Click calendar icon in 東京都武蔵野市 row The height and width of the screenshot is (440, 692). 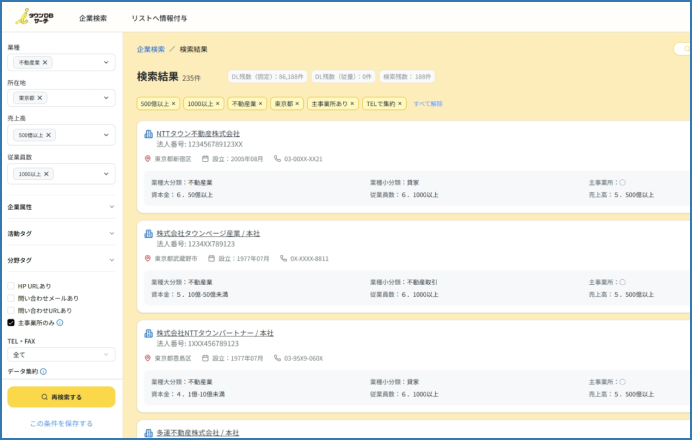(211, 258)
